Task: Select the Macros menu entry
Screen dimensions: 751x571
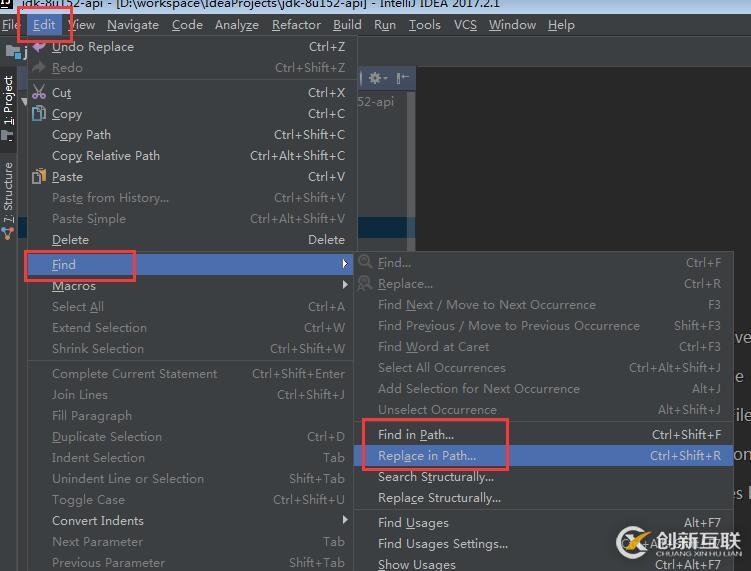Action: click(190, 286)
